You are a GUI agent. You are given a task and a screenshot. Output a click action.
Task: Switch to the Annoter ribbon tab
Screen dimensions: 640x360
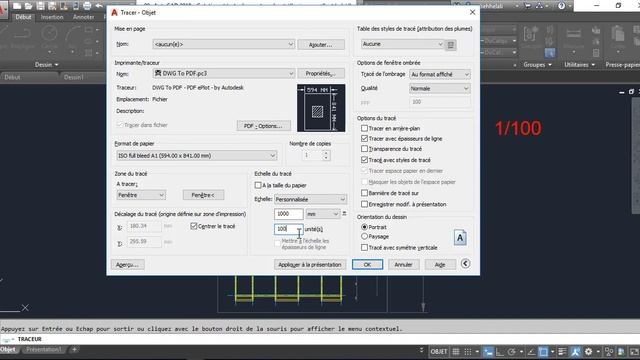83,17
